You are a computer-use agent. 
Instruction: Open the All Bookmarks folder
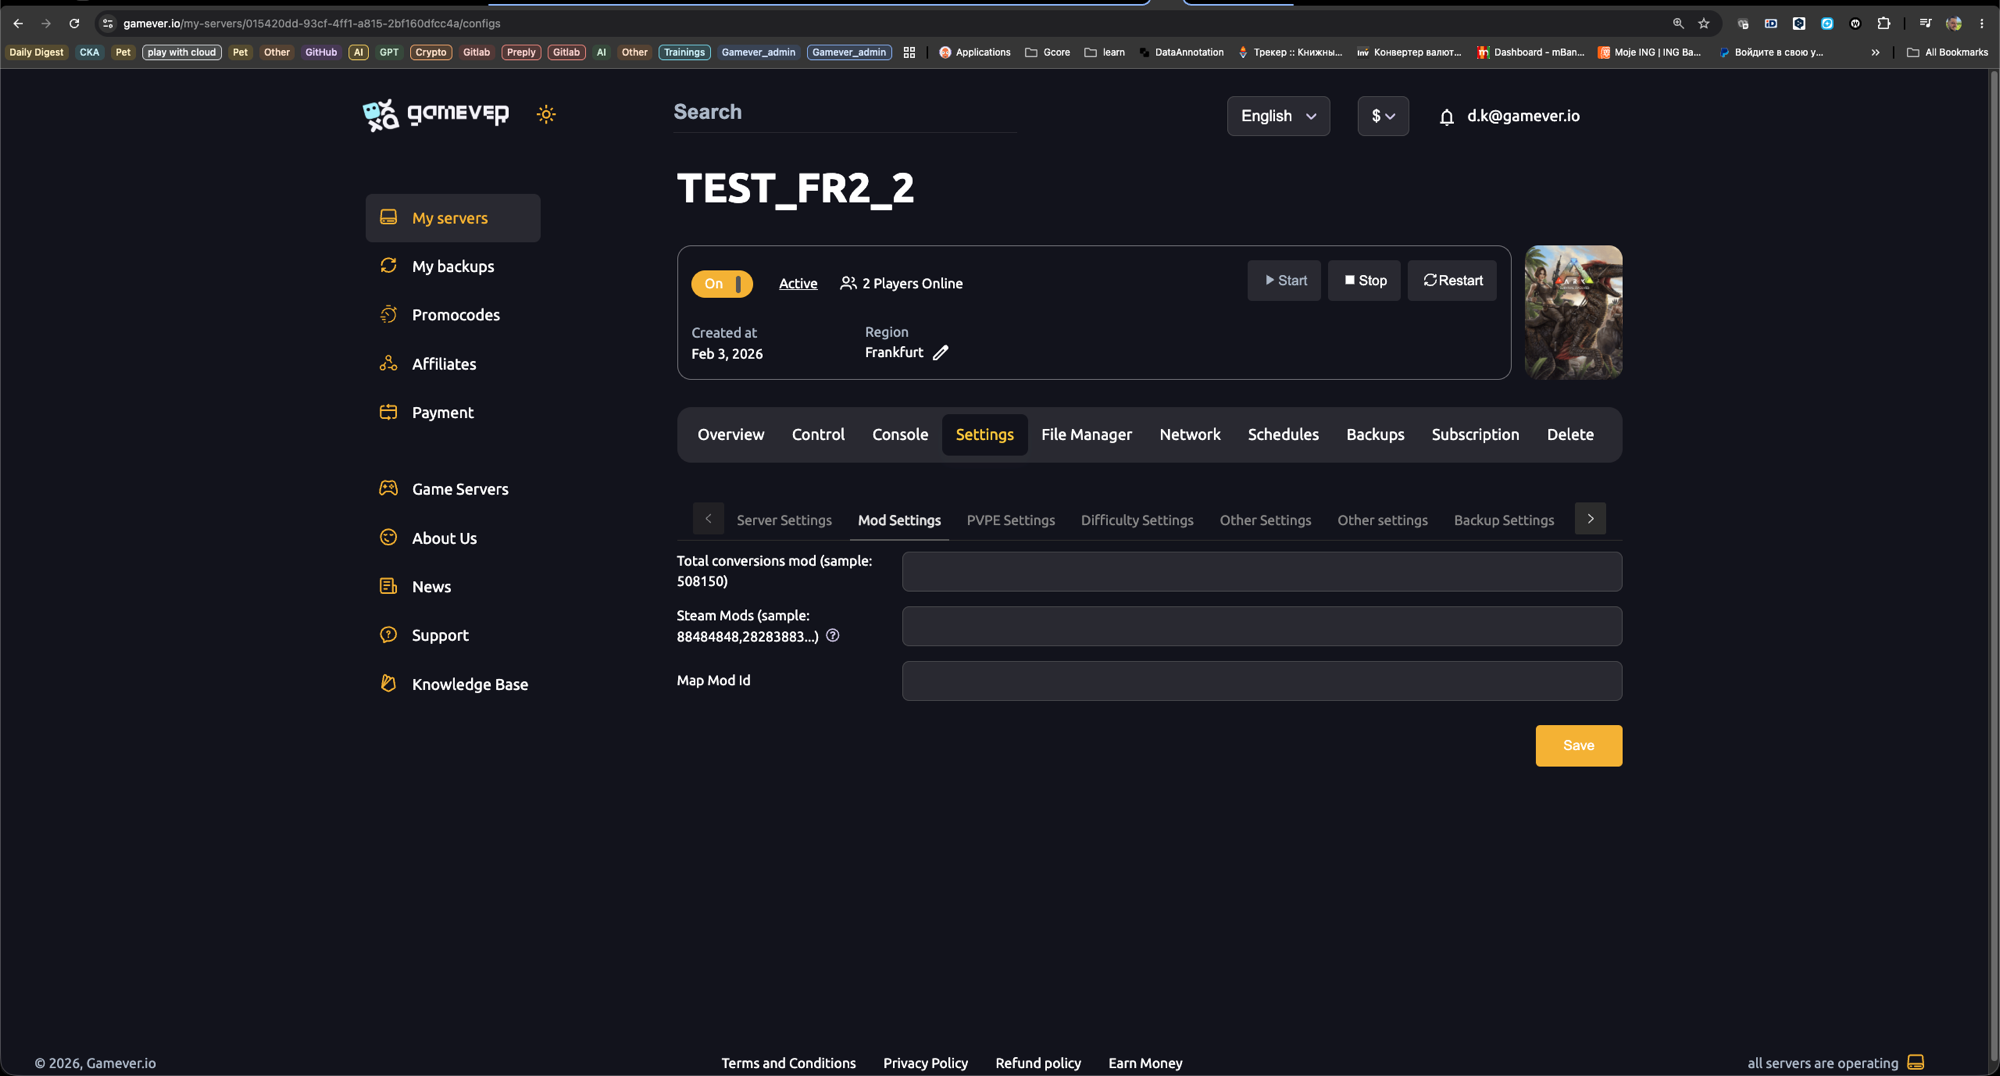click(x=1947, y=52)
